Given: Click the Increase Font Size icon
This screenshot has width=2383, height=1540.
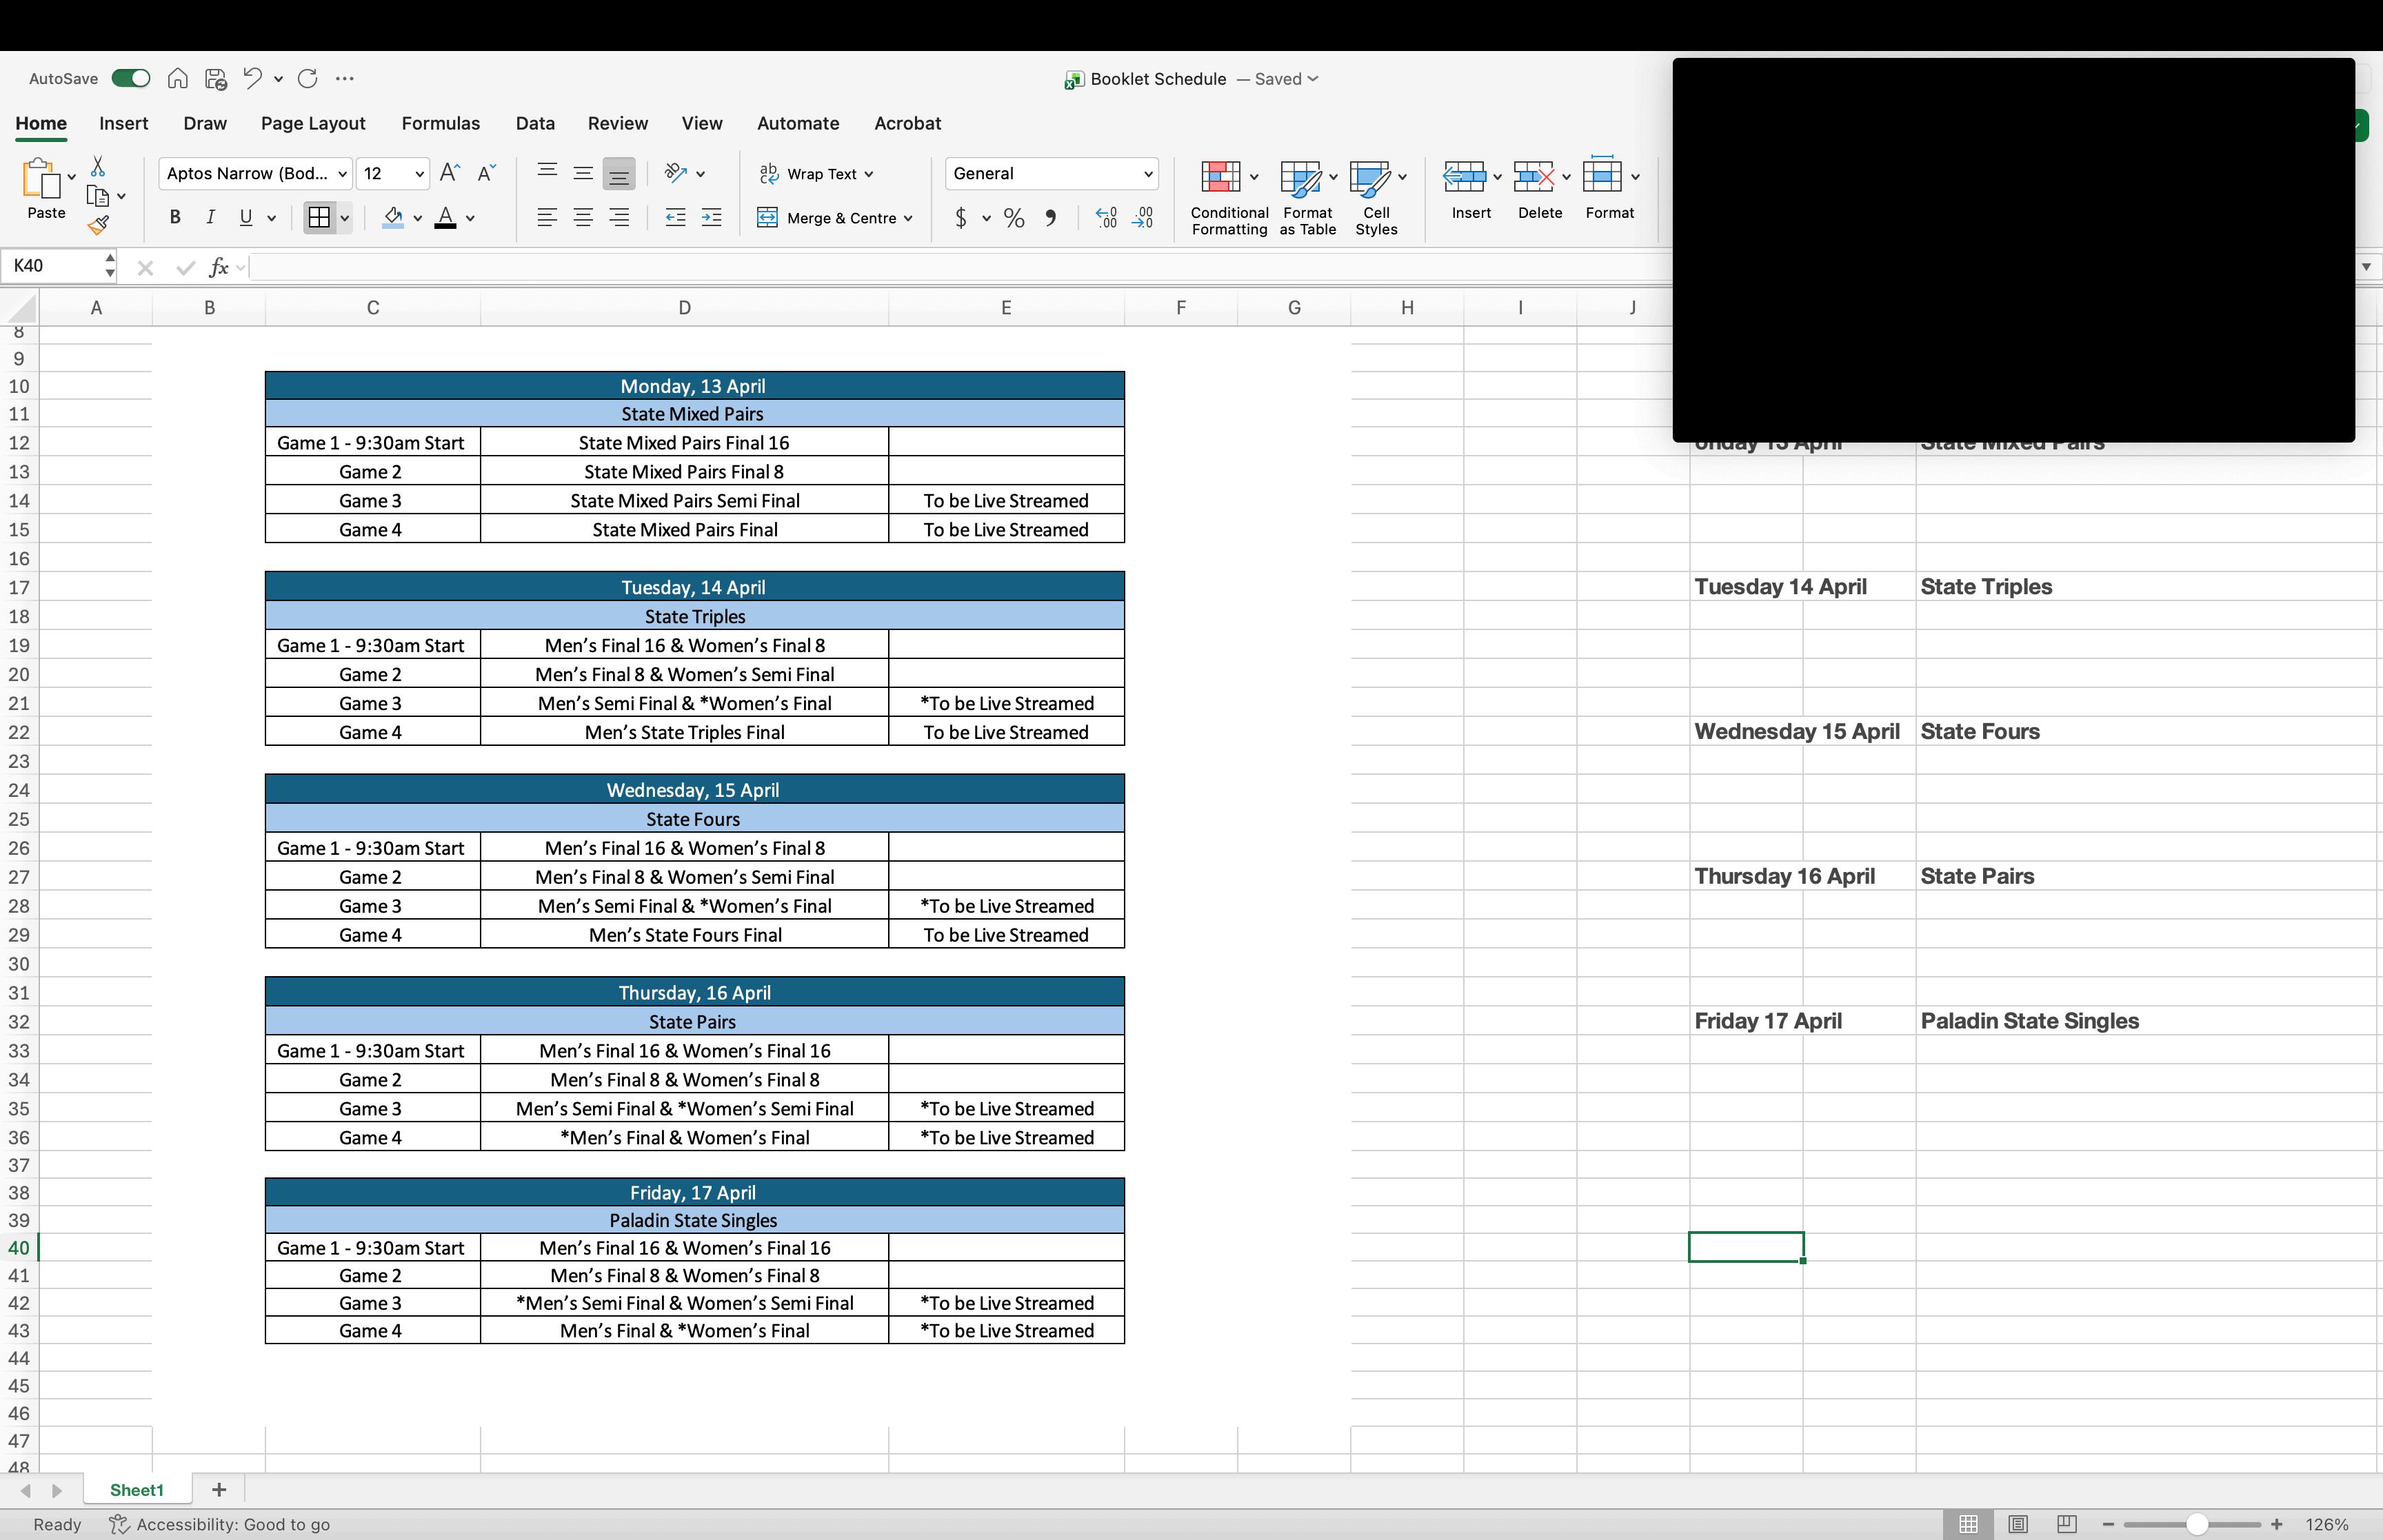Looking at the screenshot, I should [x=450, y=173].
